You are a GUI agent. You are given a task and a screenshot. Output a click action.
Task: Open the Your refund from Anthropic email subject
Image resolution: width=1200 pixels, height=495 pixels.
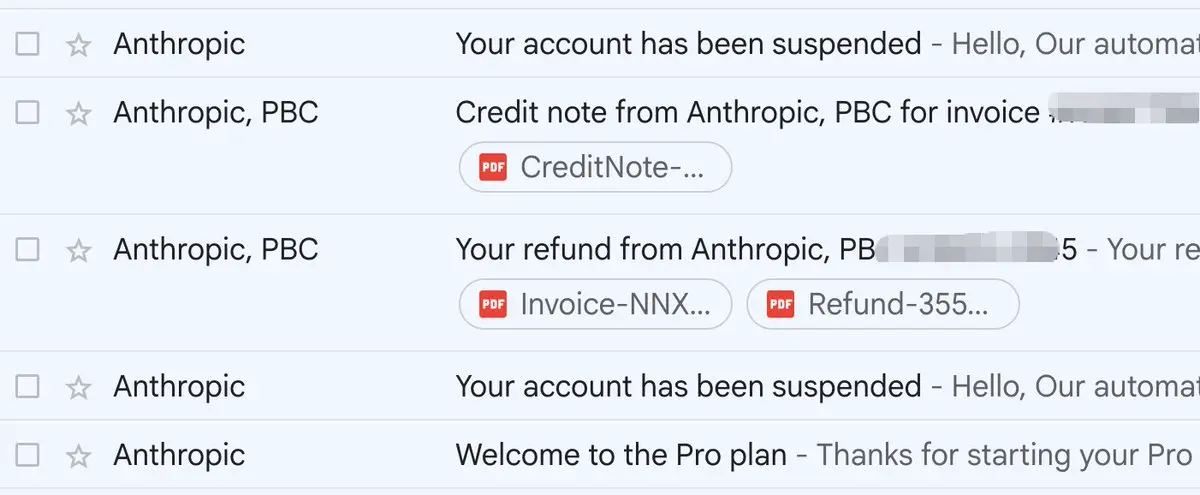(660, 249)
